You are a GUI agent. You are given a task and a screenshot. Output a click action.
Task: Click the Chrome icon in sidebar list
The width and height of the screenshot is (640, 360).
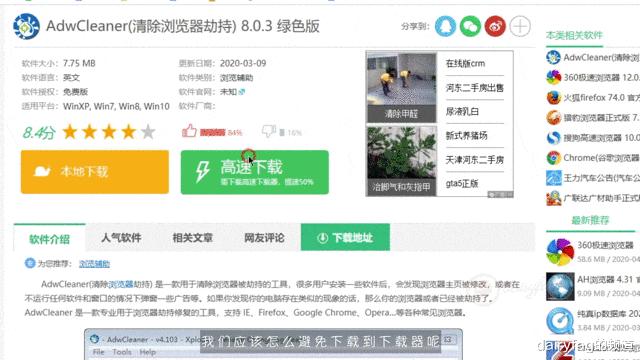coord(553,158)
